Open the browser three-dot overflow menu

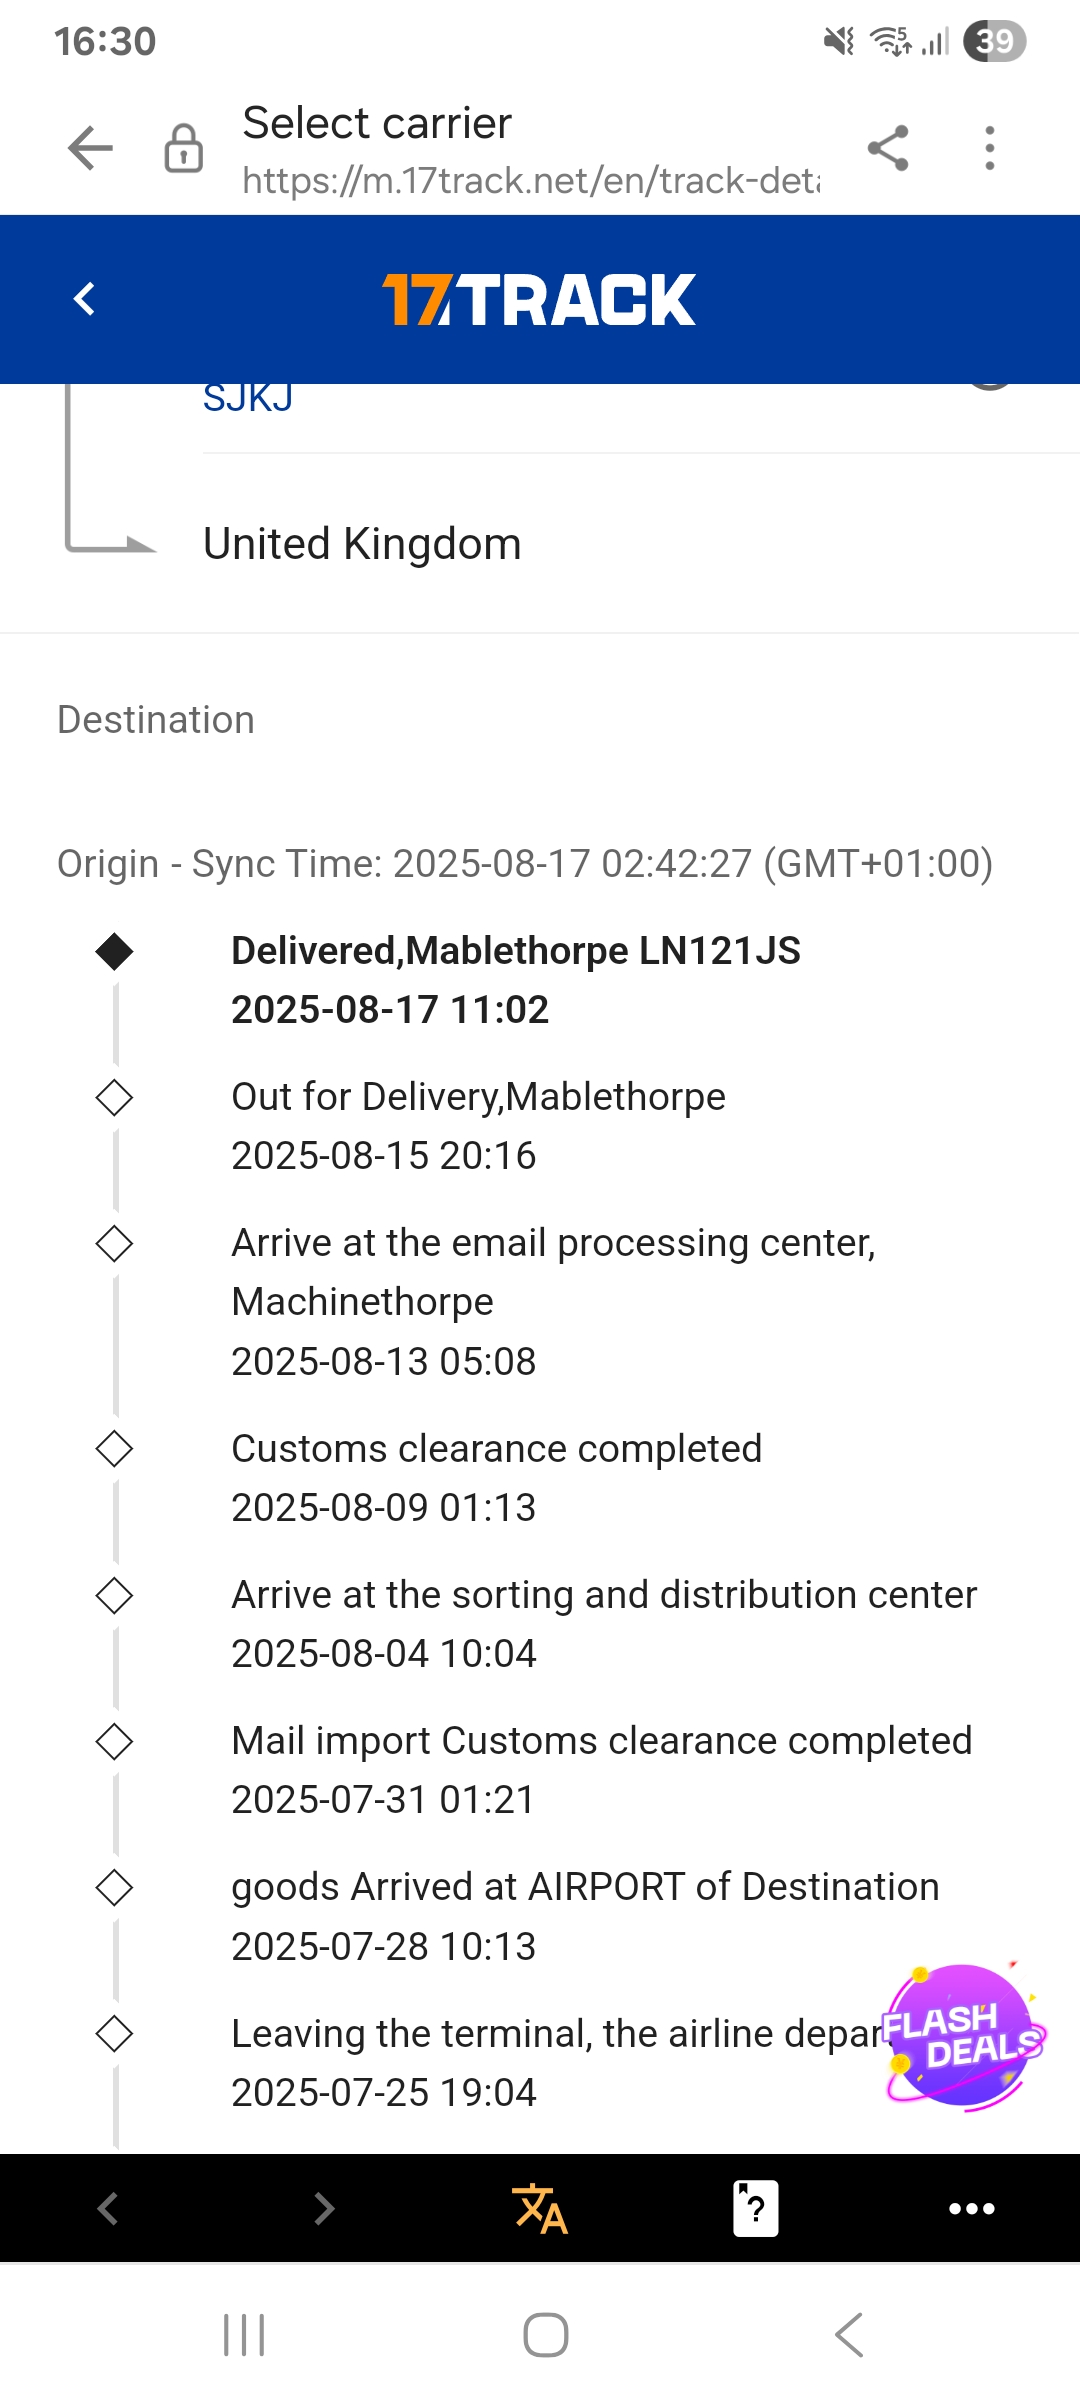(x=989, y=149)
